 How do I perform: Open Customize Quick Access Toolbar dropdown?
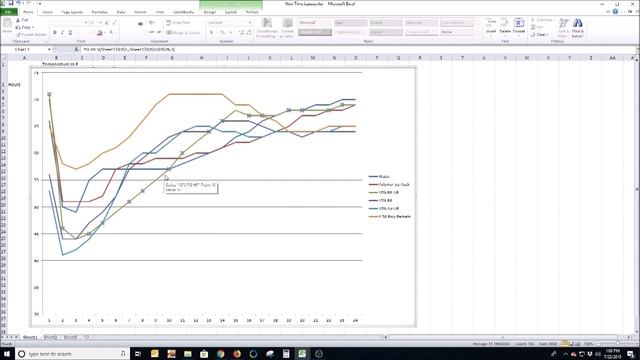(40, 3)
